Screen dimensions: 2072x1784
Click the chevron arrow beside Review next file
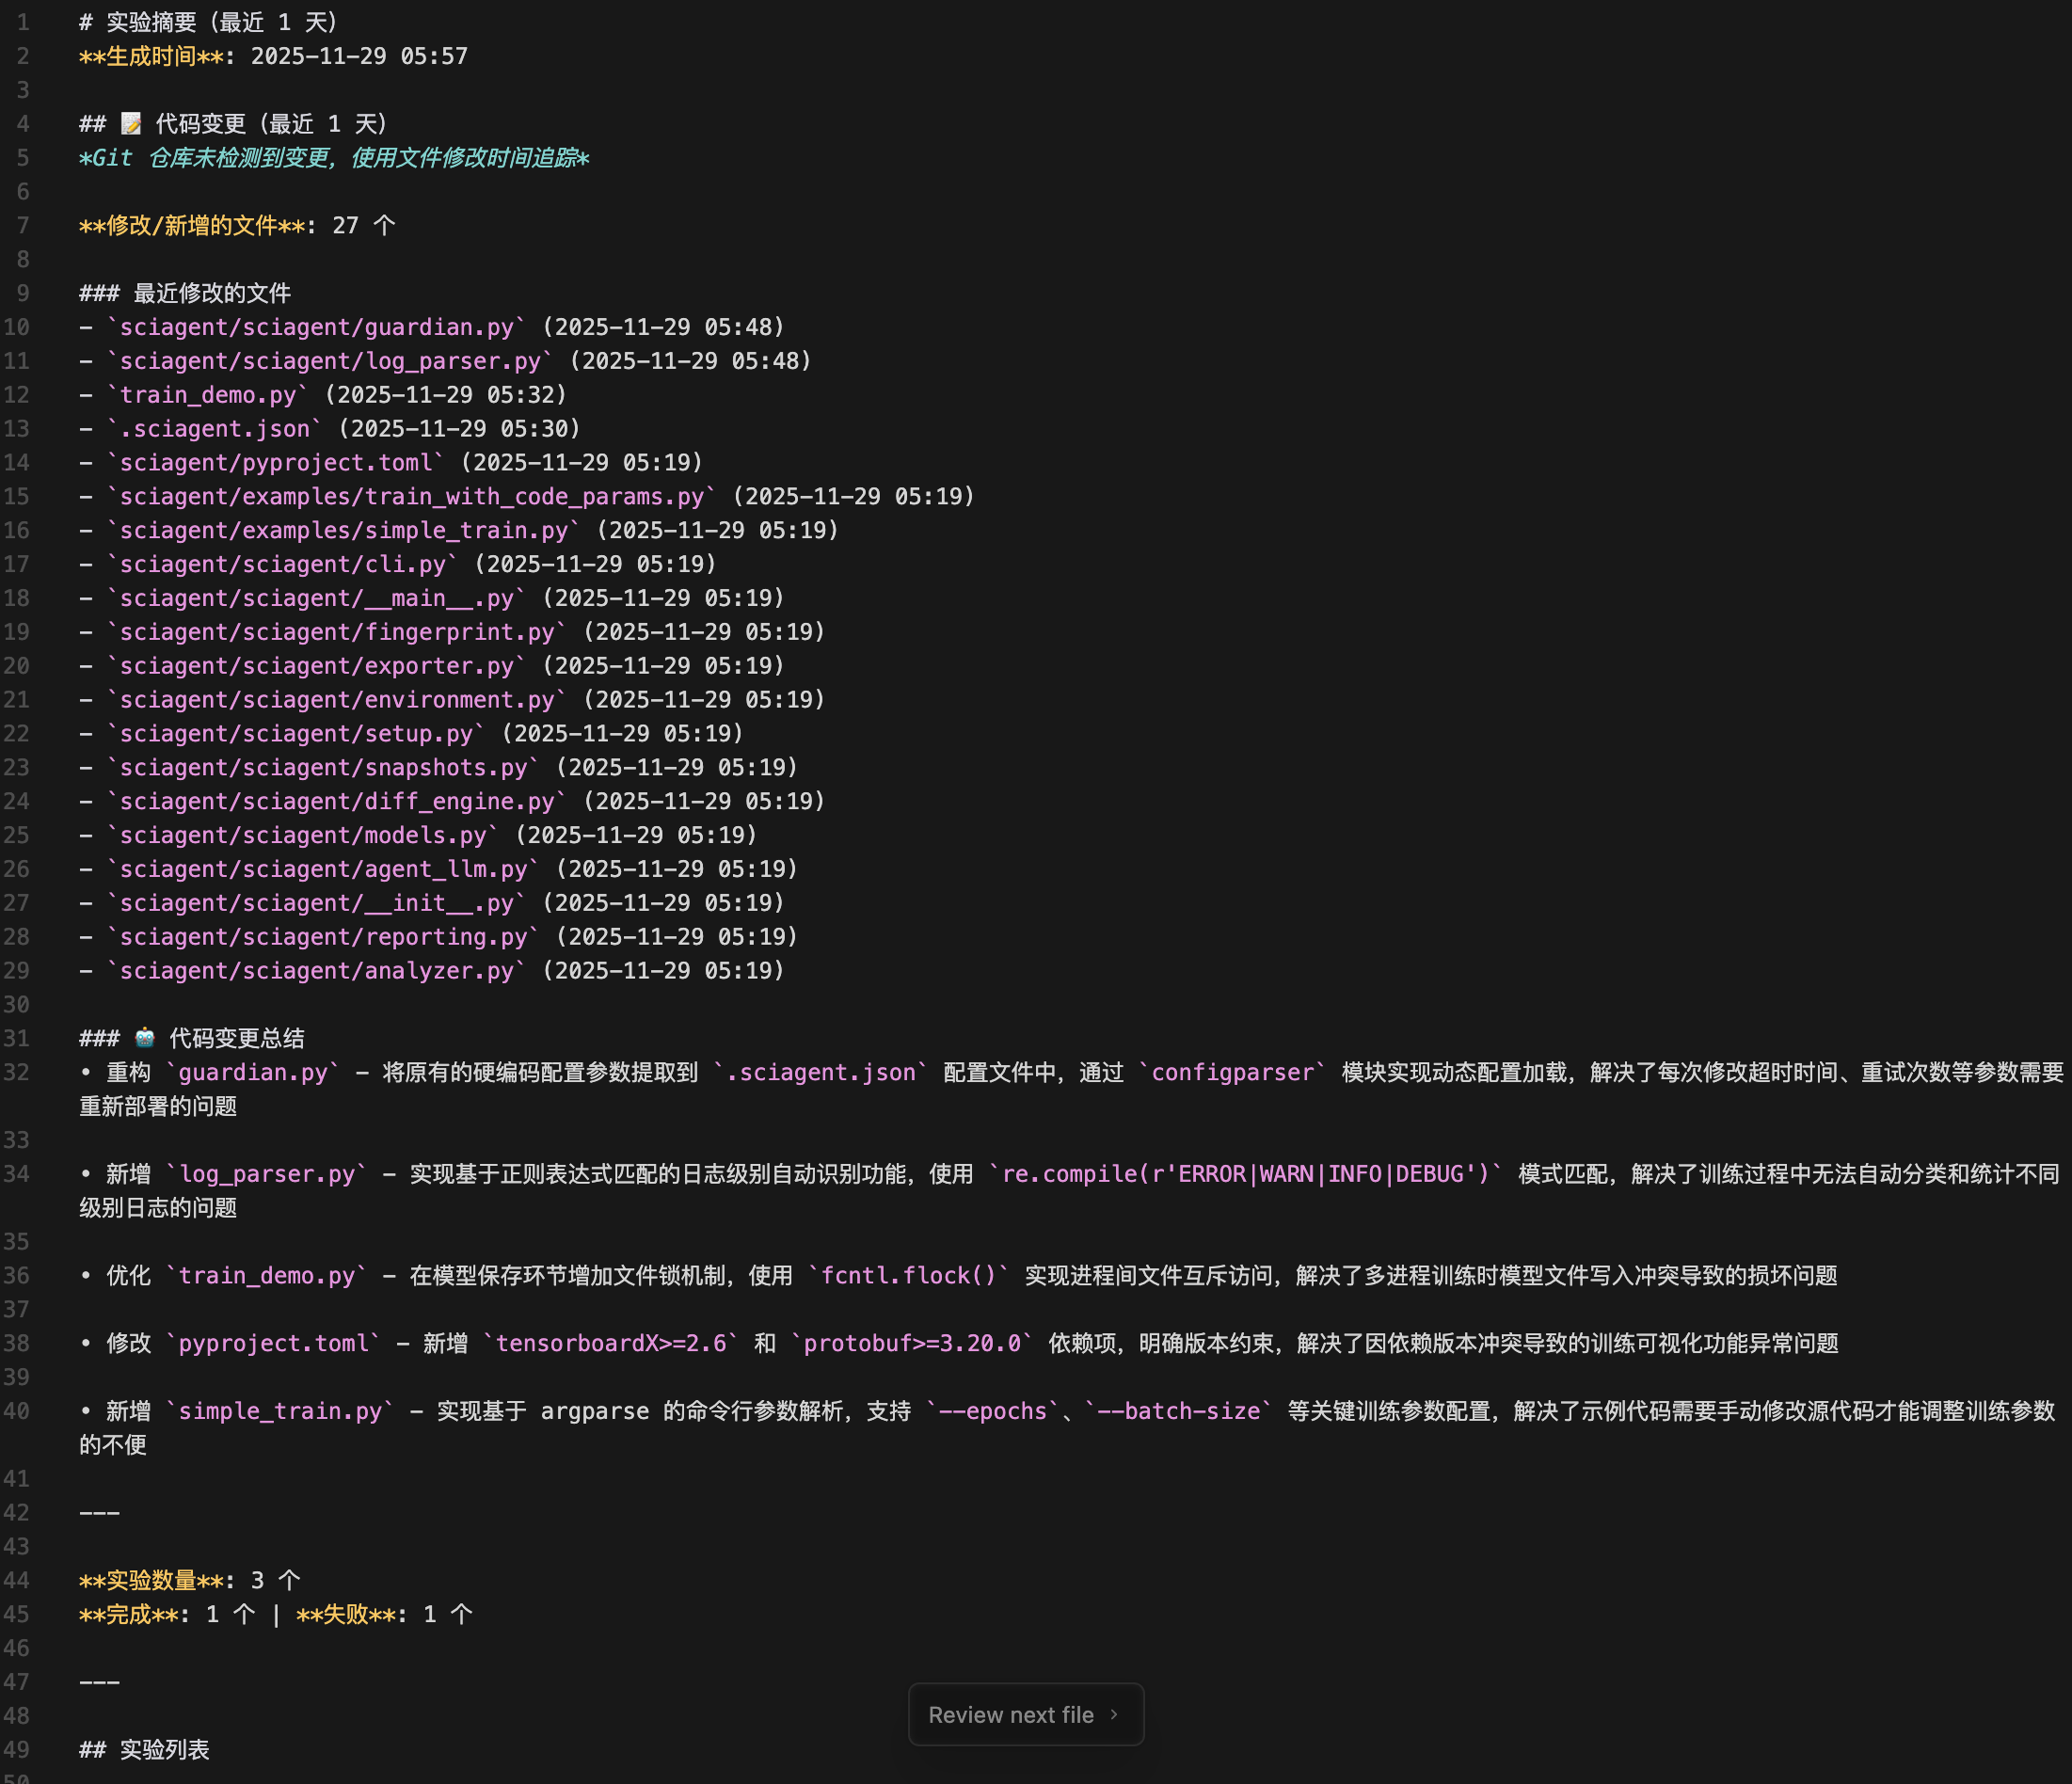tap(1114, 1714)
